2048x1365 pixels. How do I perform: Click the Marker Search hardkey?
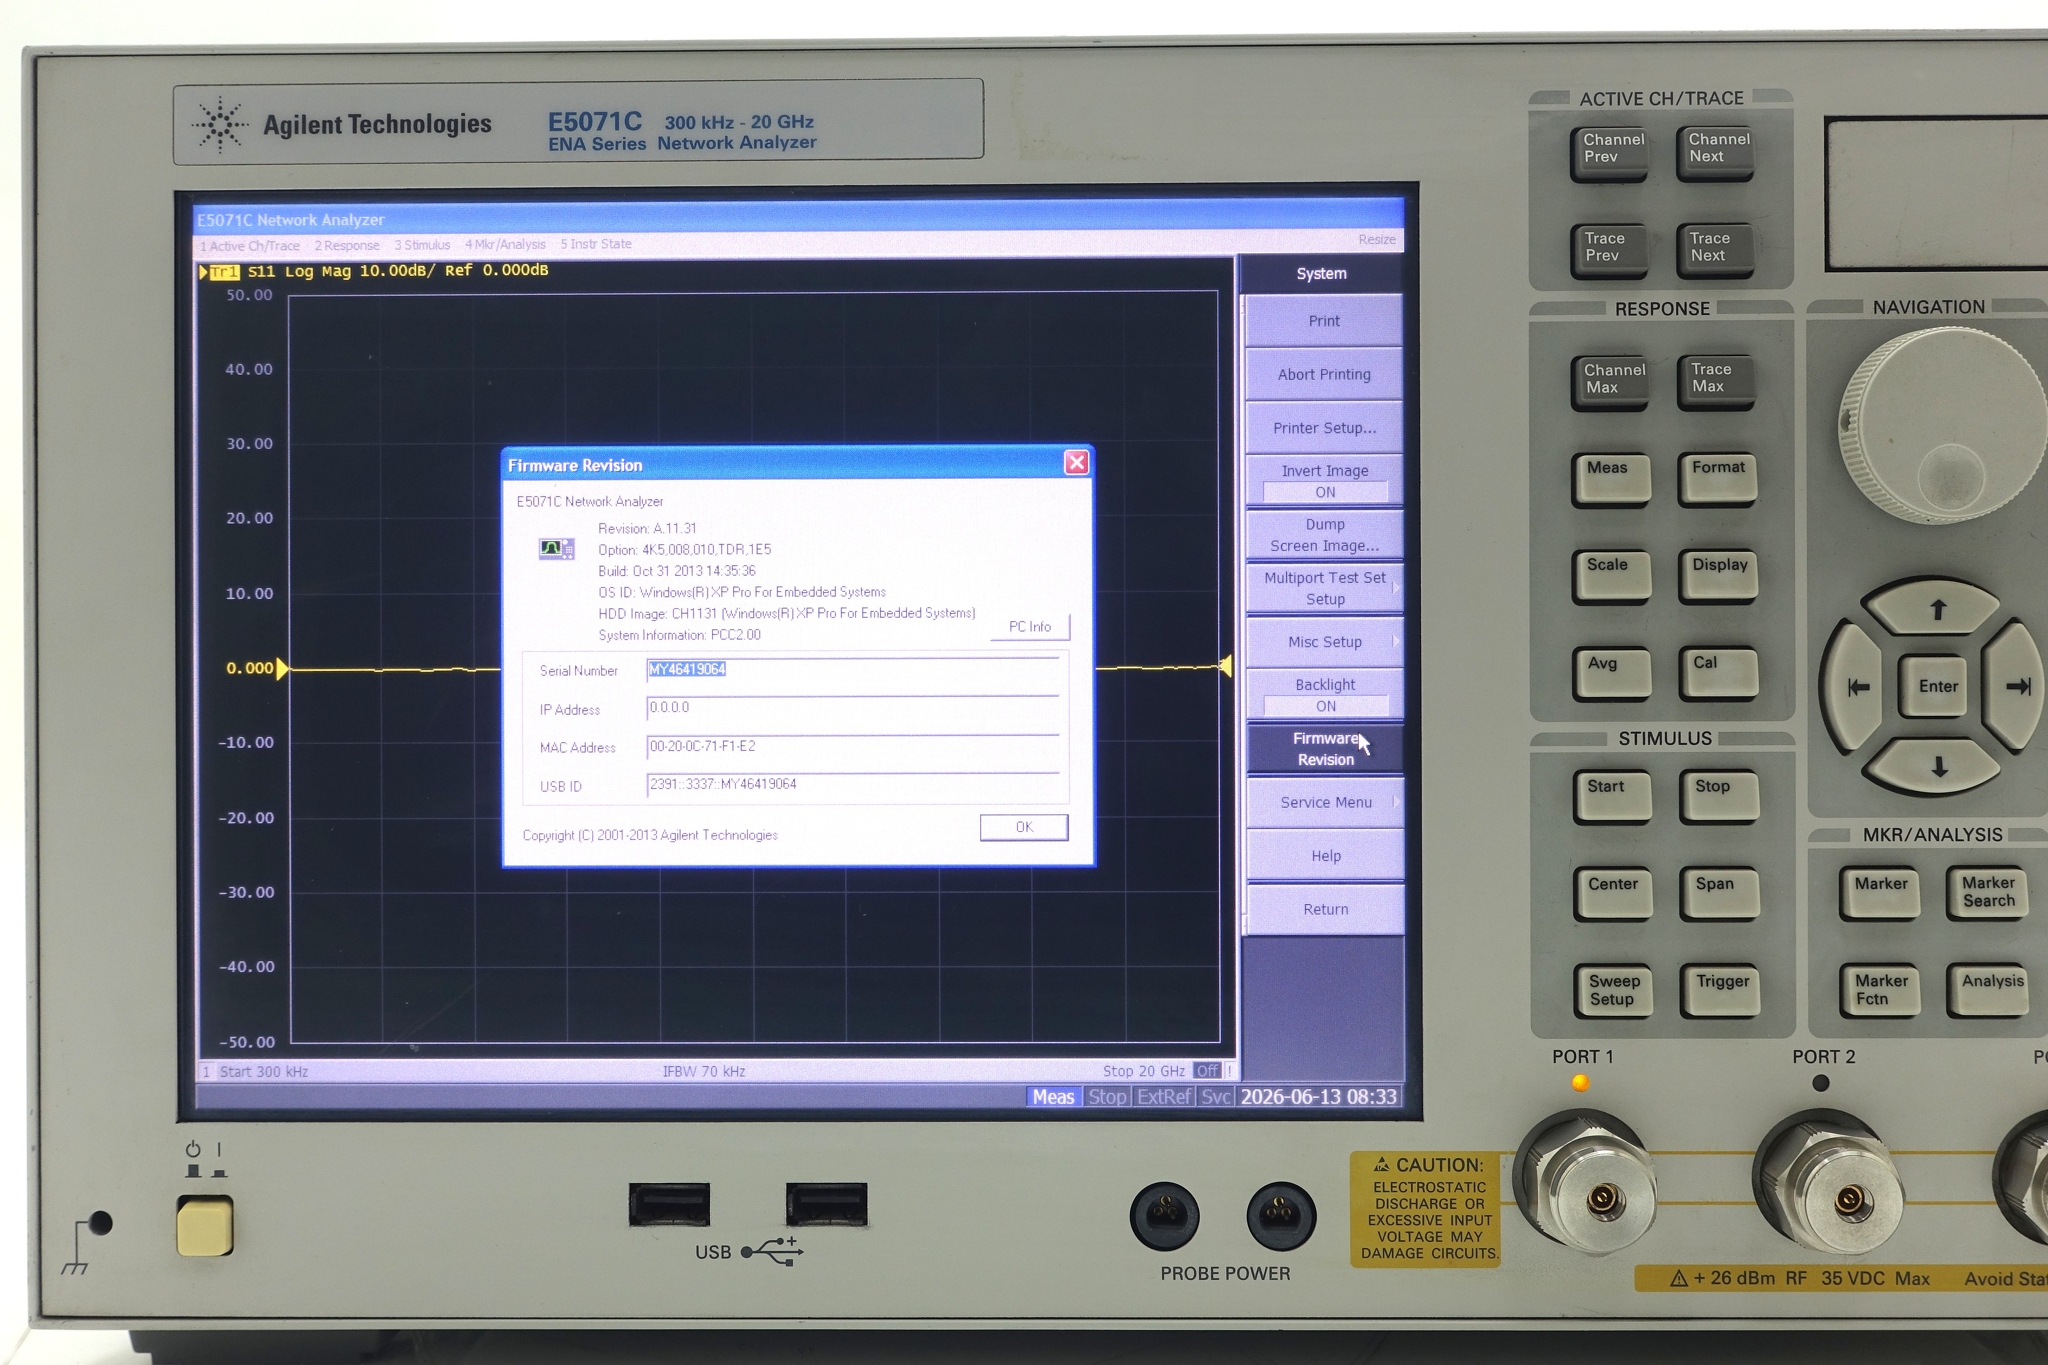1987,893
